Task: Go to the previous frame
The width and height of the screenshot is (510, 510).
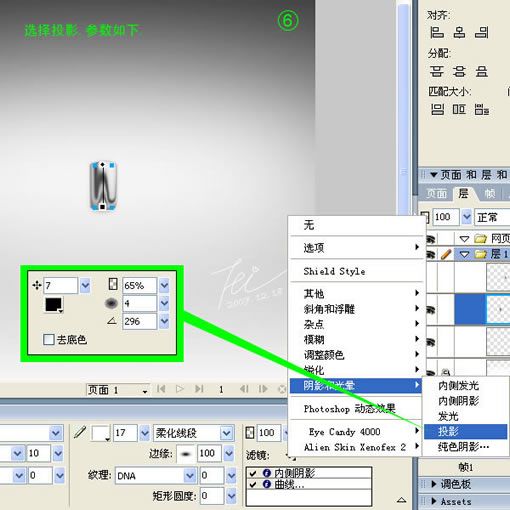Action: tap(244, 389)
